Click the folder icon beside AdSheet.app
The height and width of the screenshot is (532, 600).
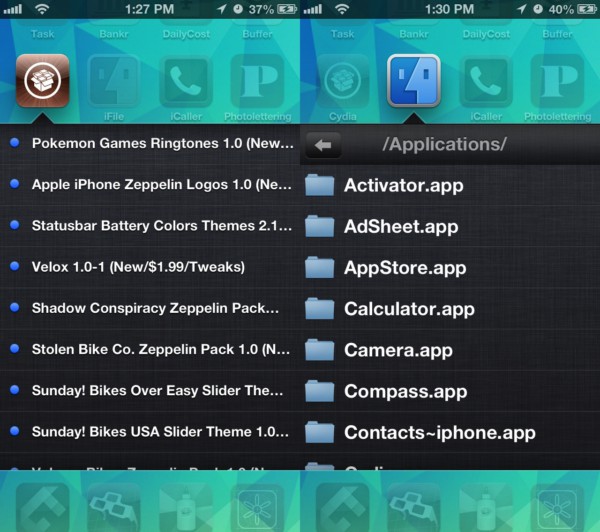click(x=320, y=226)
